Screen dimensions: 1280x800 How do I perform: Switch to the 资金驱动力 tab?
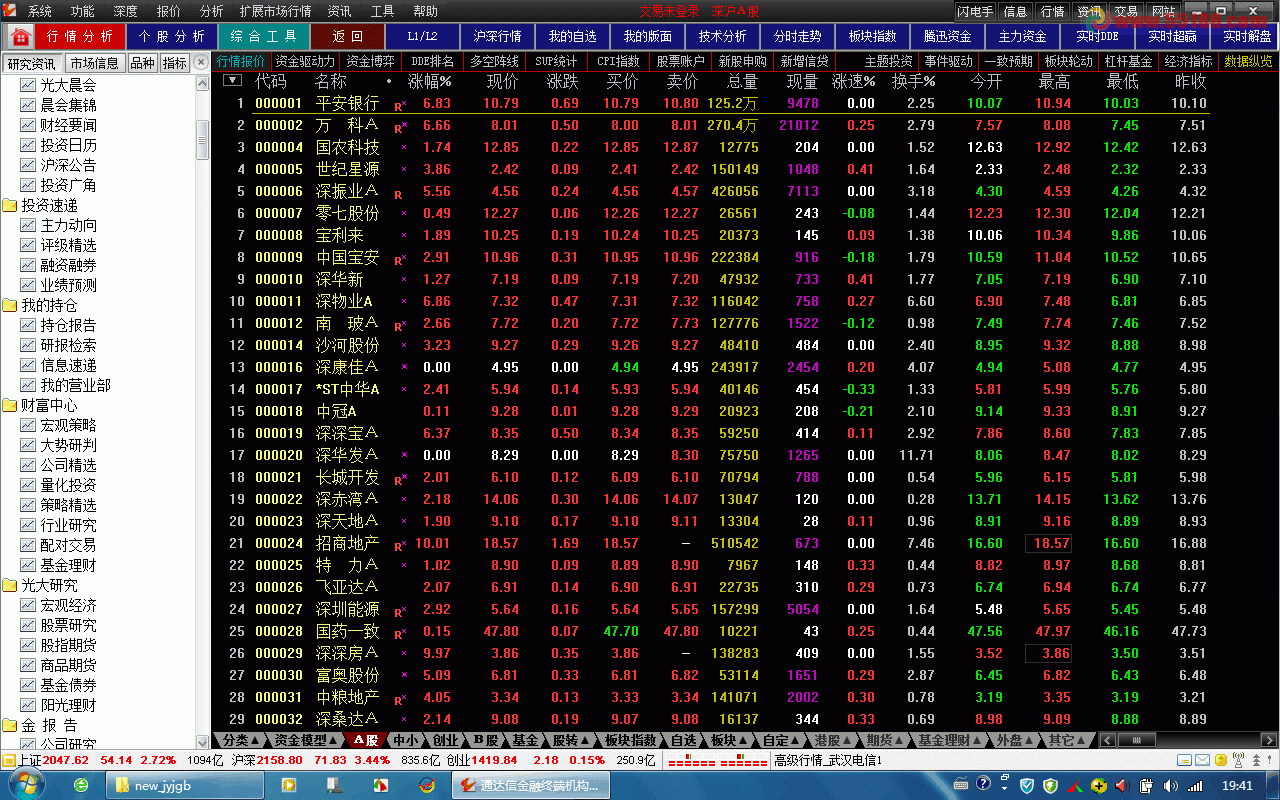pyautogui.click(x=305, y=61)
